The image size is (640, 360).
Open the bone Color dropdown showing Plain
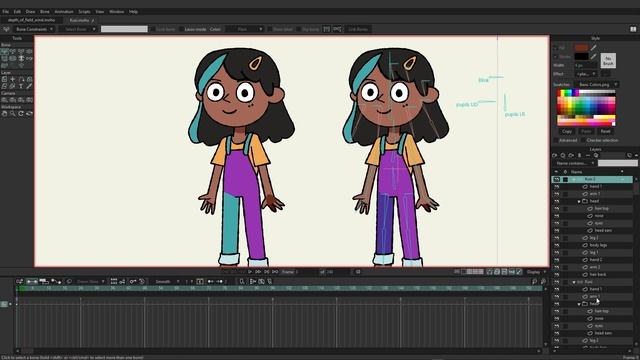tap(245, 29)
